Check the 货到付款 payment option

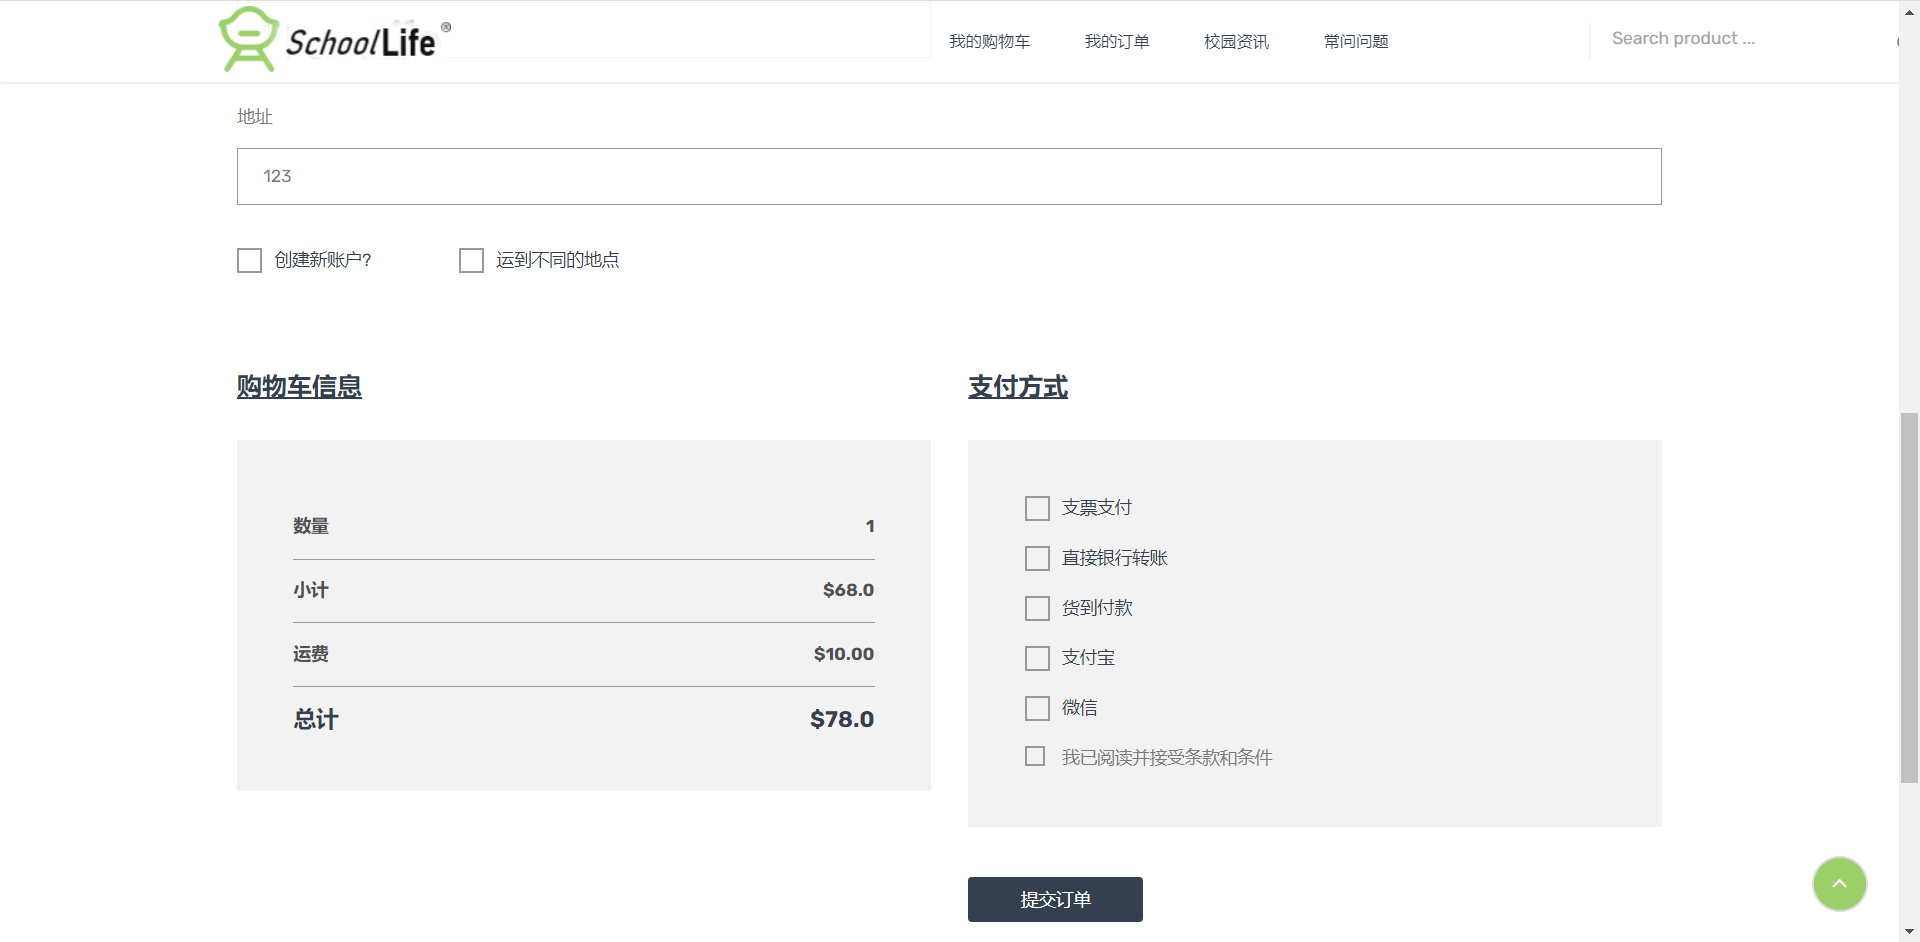(1037, 609)
